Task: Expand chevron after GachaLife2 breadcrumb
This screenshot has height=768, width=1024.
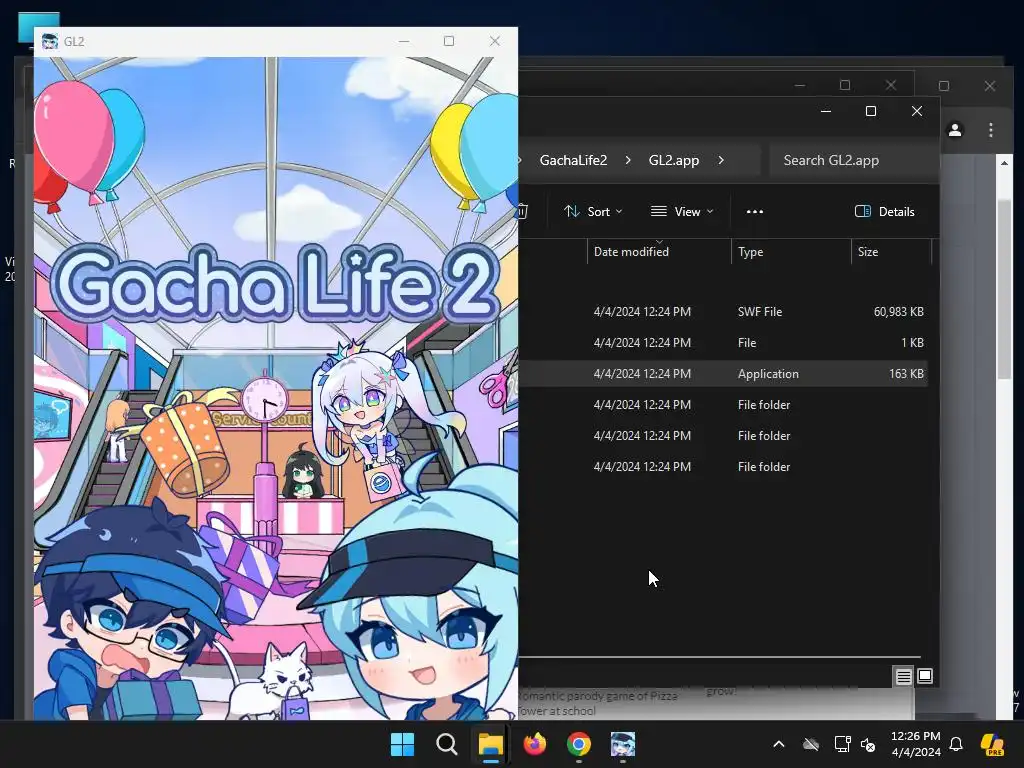Action: [628, 160]
